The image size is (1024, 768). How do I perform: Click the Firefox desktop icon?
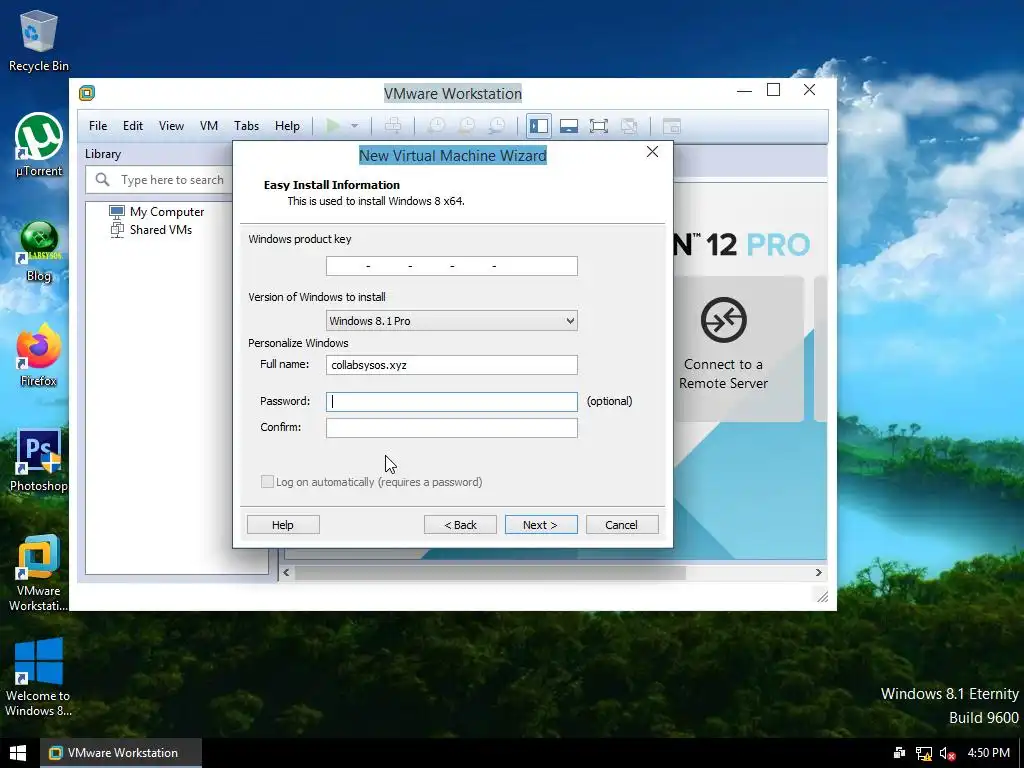click(39, 356)
